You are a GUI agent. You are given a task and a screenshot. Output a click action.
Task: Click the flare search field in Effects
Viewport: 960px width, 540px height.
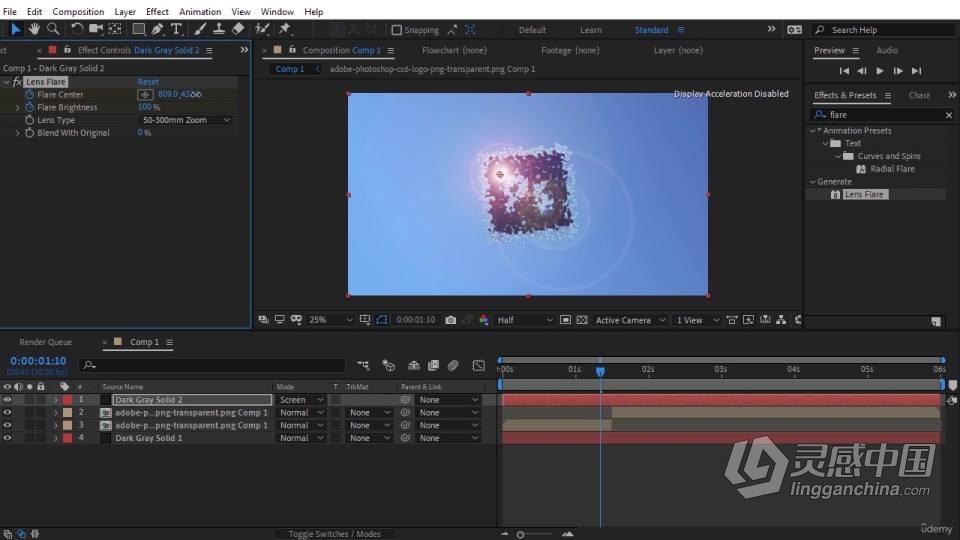(882, 115)
